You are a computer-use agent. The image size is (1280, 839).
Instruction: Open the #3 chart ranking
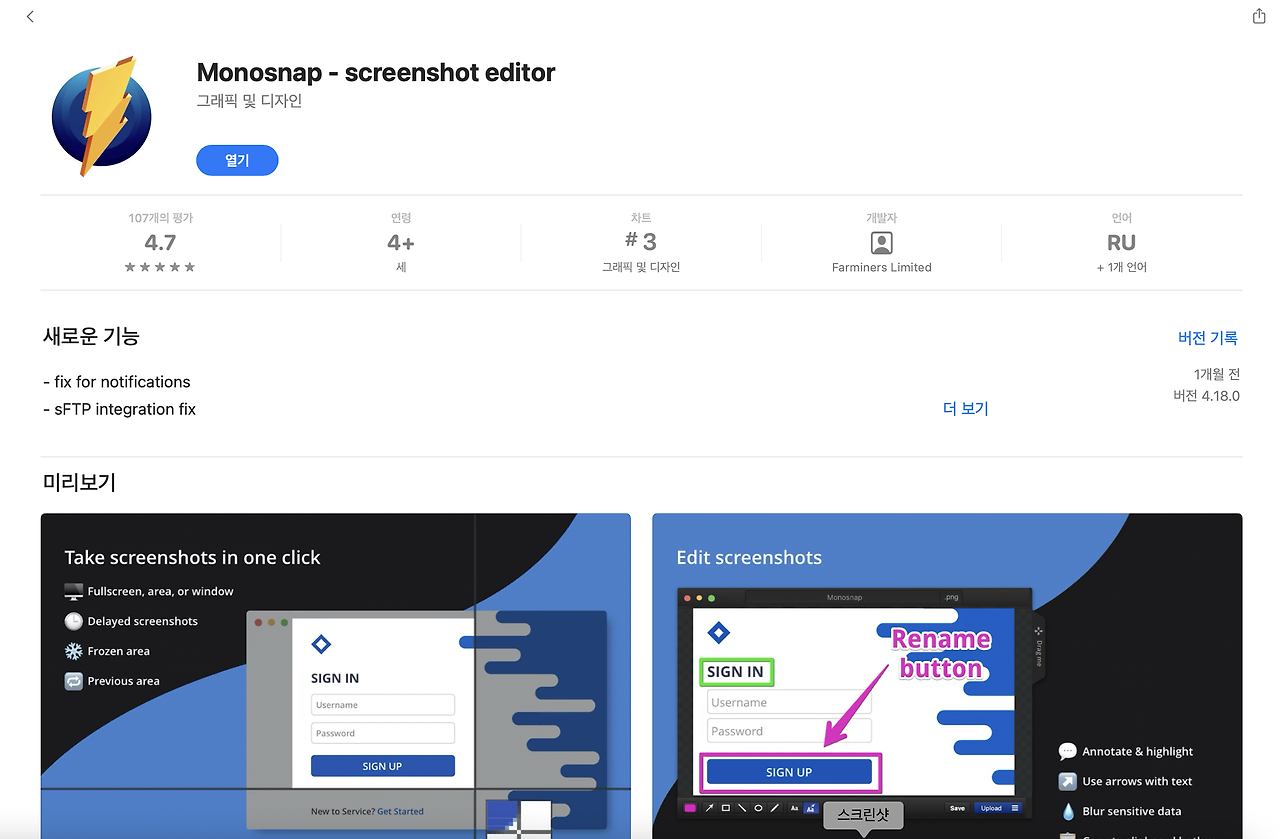(x=641, y=241)
